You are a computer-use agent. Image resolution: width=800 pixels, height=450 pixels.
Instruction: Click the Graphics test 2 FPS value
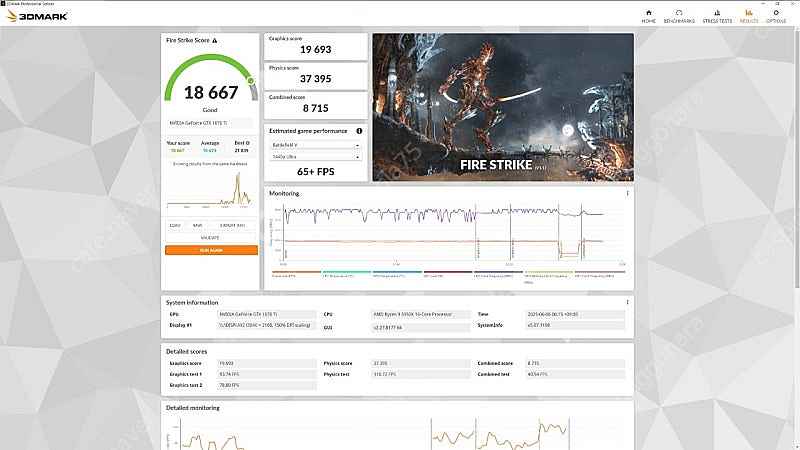click(x=266, y=385)
